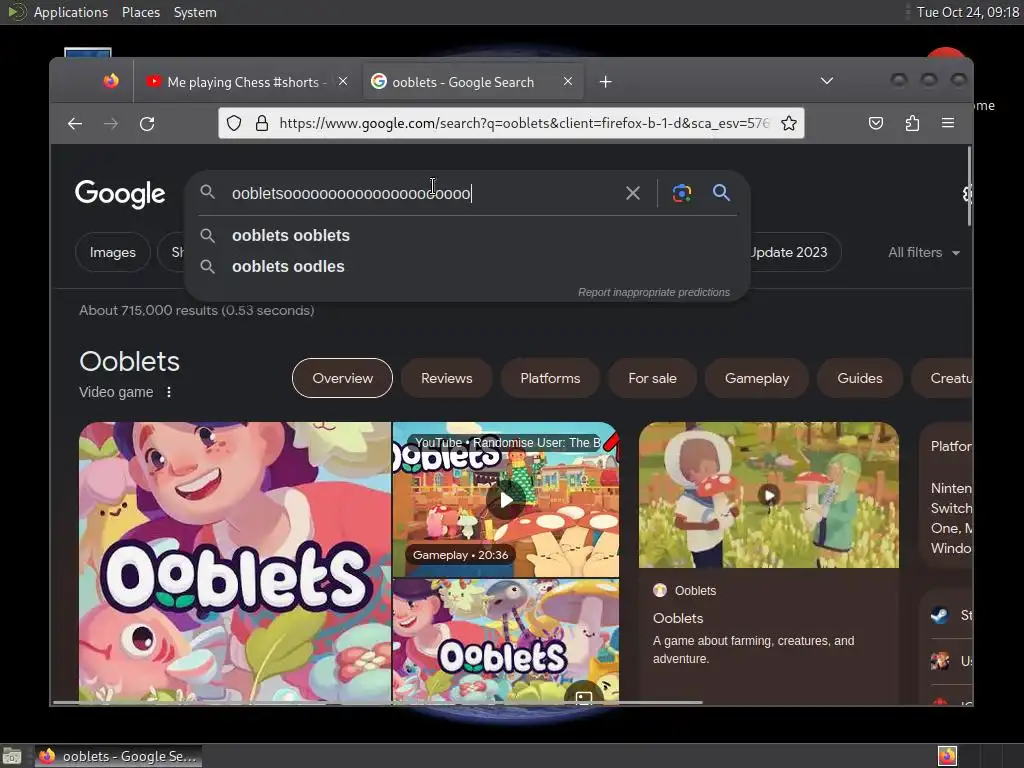Open the Firefox View pinned tab icon
Viewport: 1024px width, 768px height.
(x=110, y=81)
